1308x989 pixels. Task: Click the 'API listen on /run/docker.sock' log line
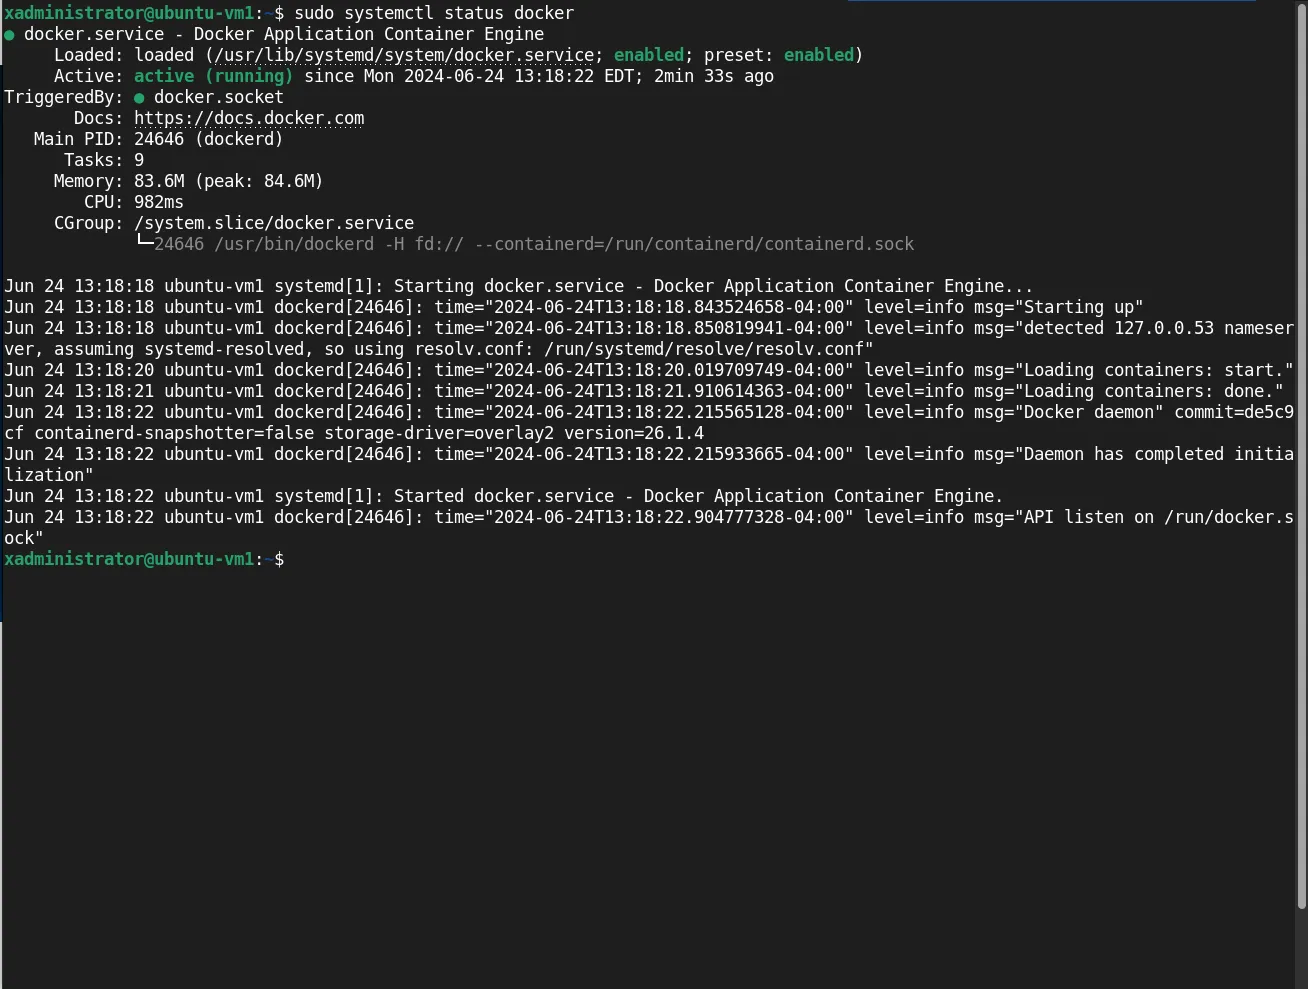649,527
